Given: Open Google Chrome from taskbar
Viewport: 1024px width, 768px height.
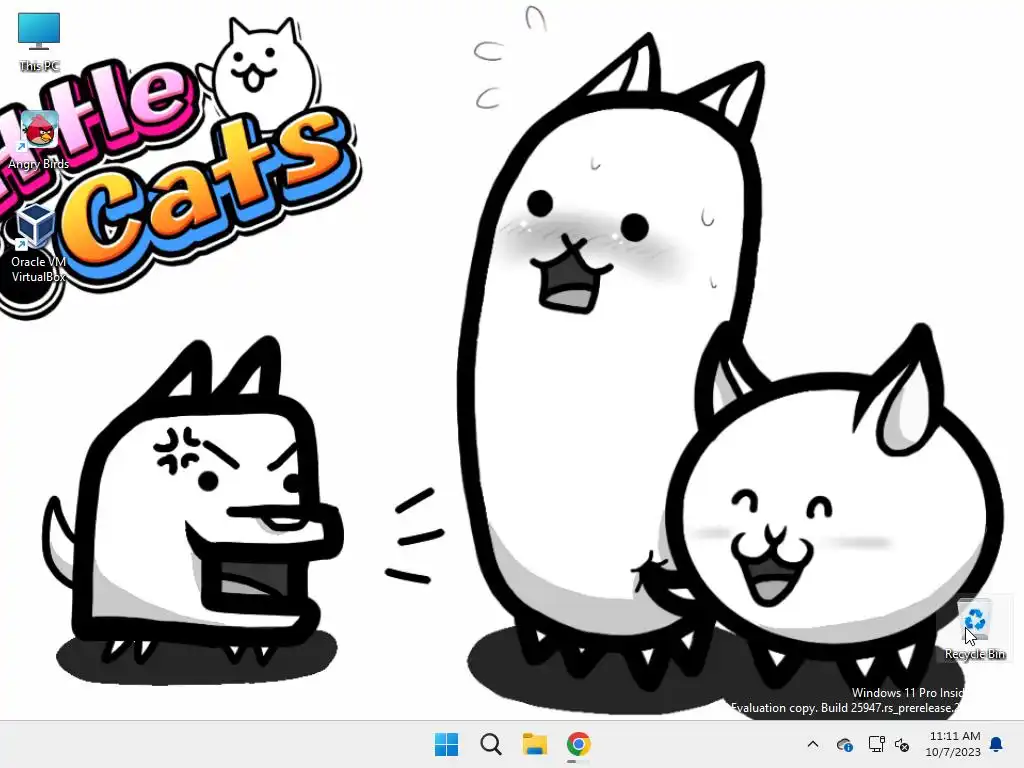Looking at the screenshot, I should pyautogui.click(x=579, y=744).
